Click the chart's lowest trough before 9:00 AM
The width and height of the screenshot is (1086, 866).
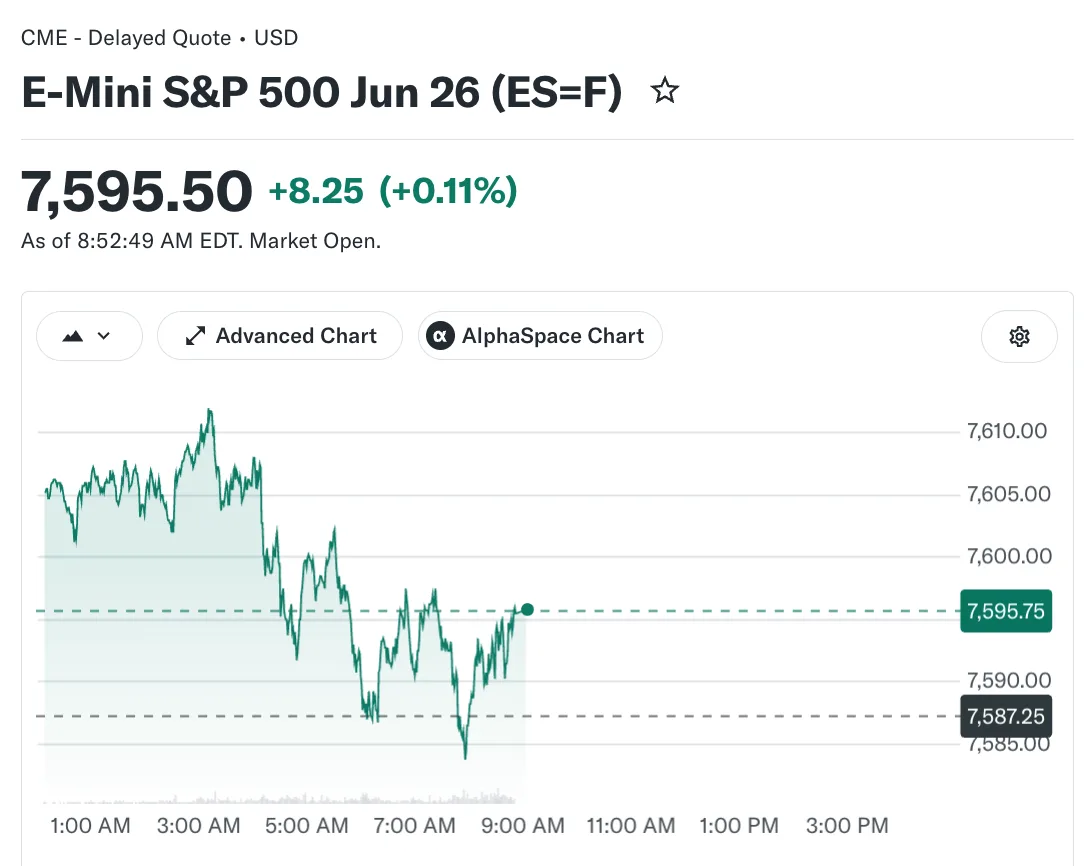[465, 757]
